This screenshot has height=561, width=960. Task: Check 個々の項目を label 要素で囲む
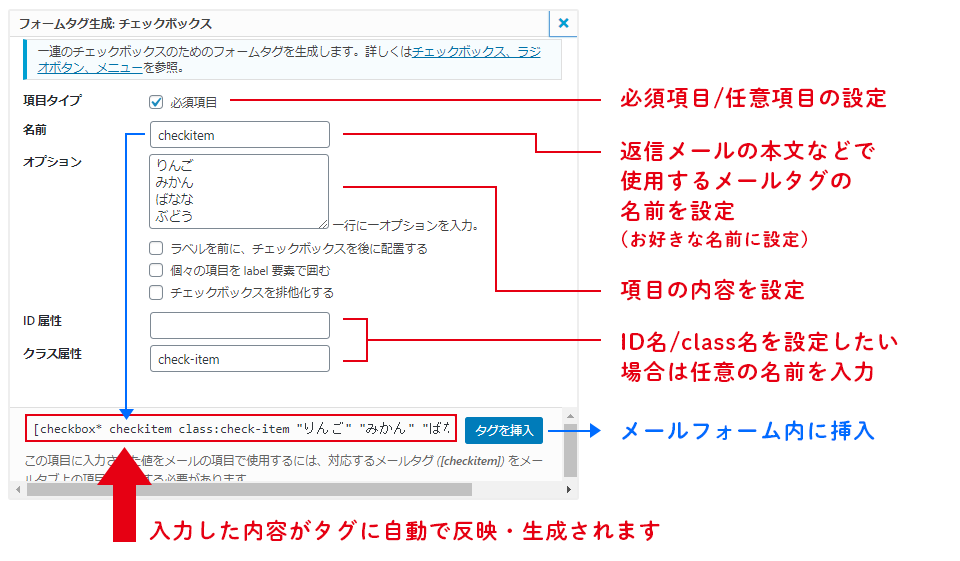pyautogui.click(x=156, y=270)
